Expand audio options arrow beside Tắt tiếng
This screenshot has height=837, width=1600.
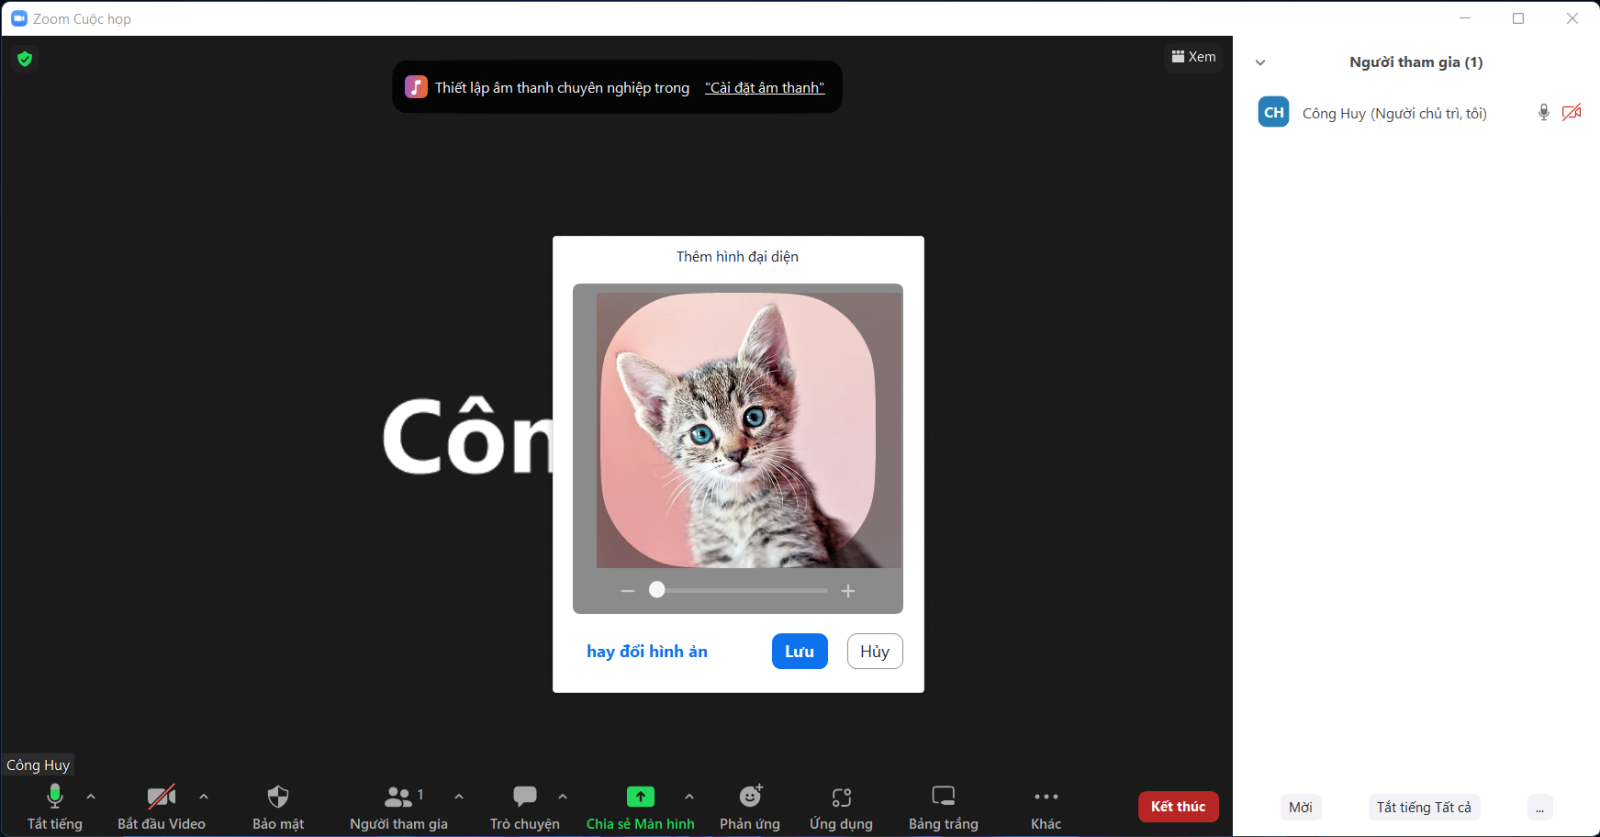click(91, 797)
